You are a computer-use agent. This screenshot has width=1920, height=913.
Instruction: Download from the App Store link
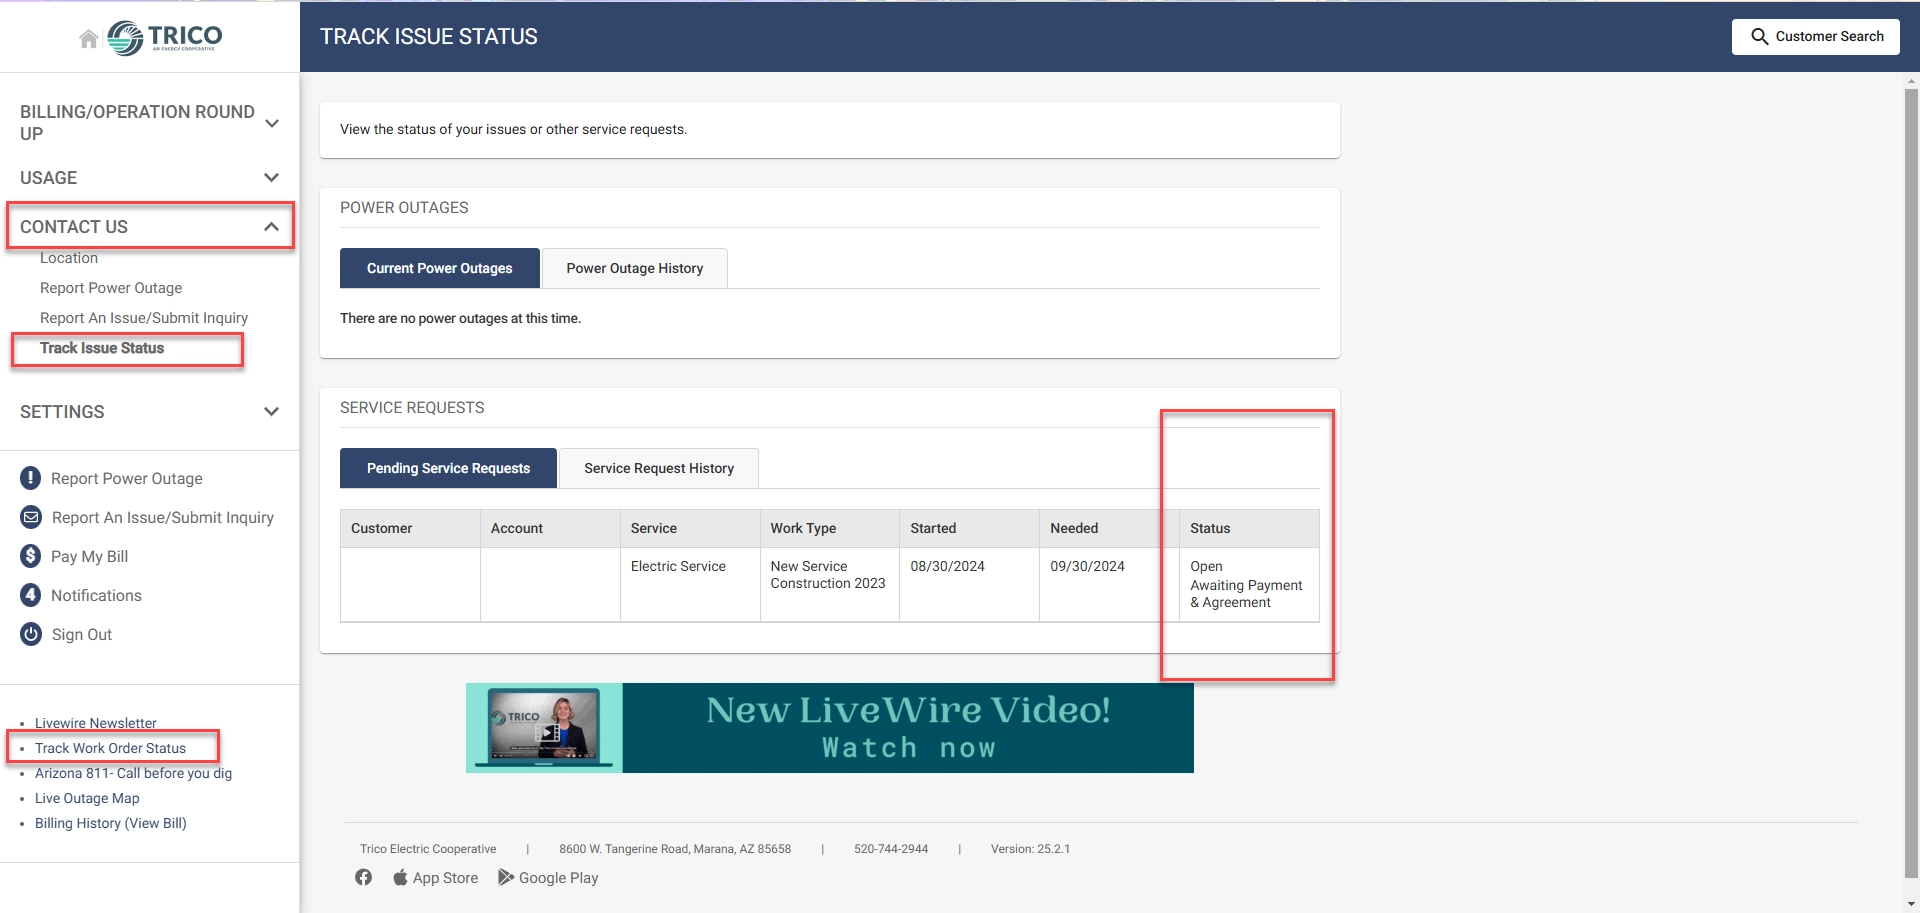click(x=435, y=877)
